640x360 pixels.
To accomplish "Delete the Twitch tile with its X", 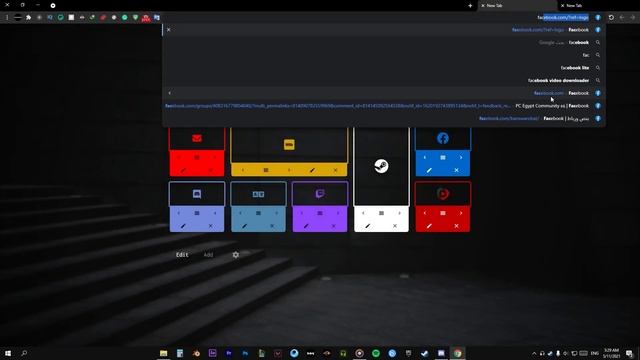I will pyautogui.click(x=333, y=226).
